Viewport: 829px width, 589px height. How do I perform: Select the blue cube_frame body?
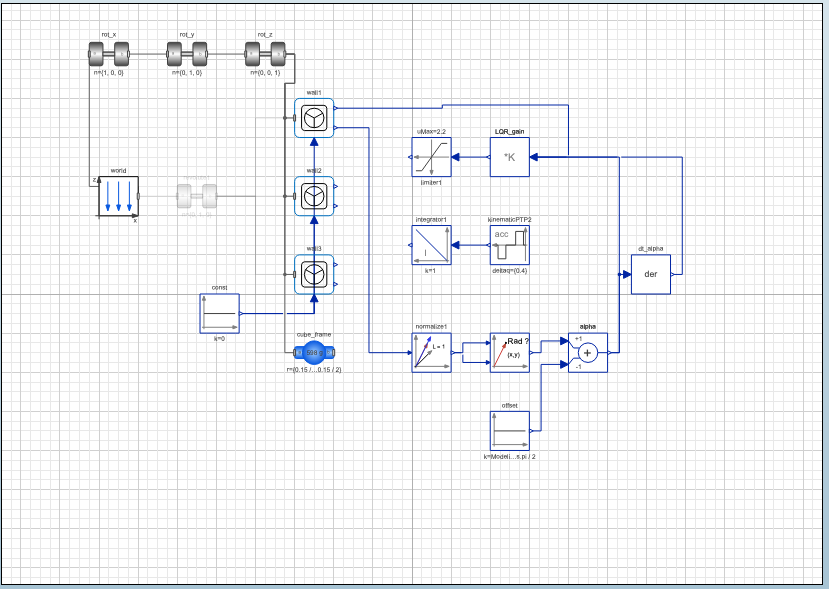314,353
